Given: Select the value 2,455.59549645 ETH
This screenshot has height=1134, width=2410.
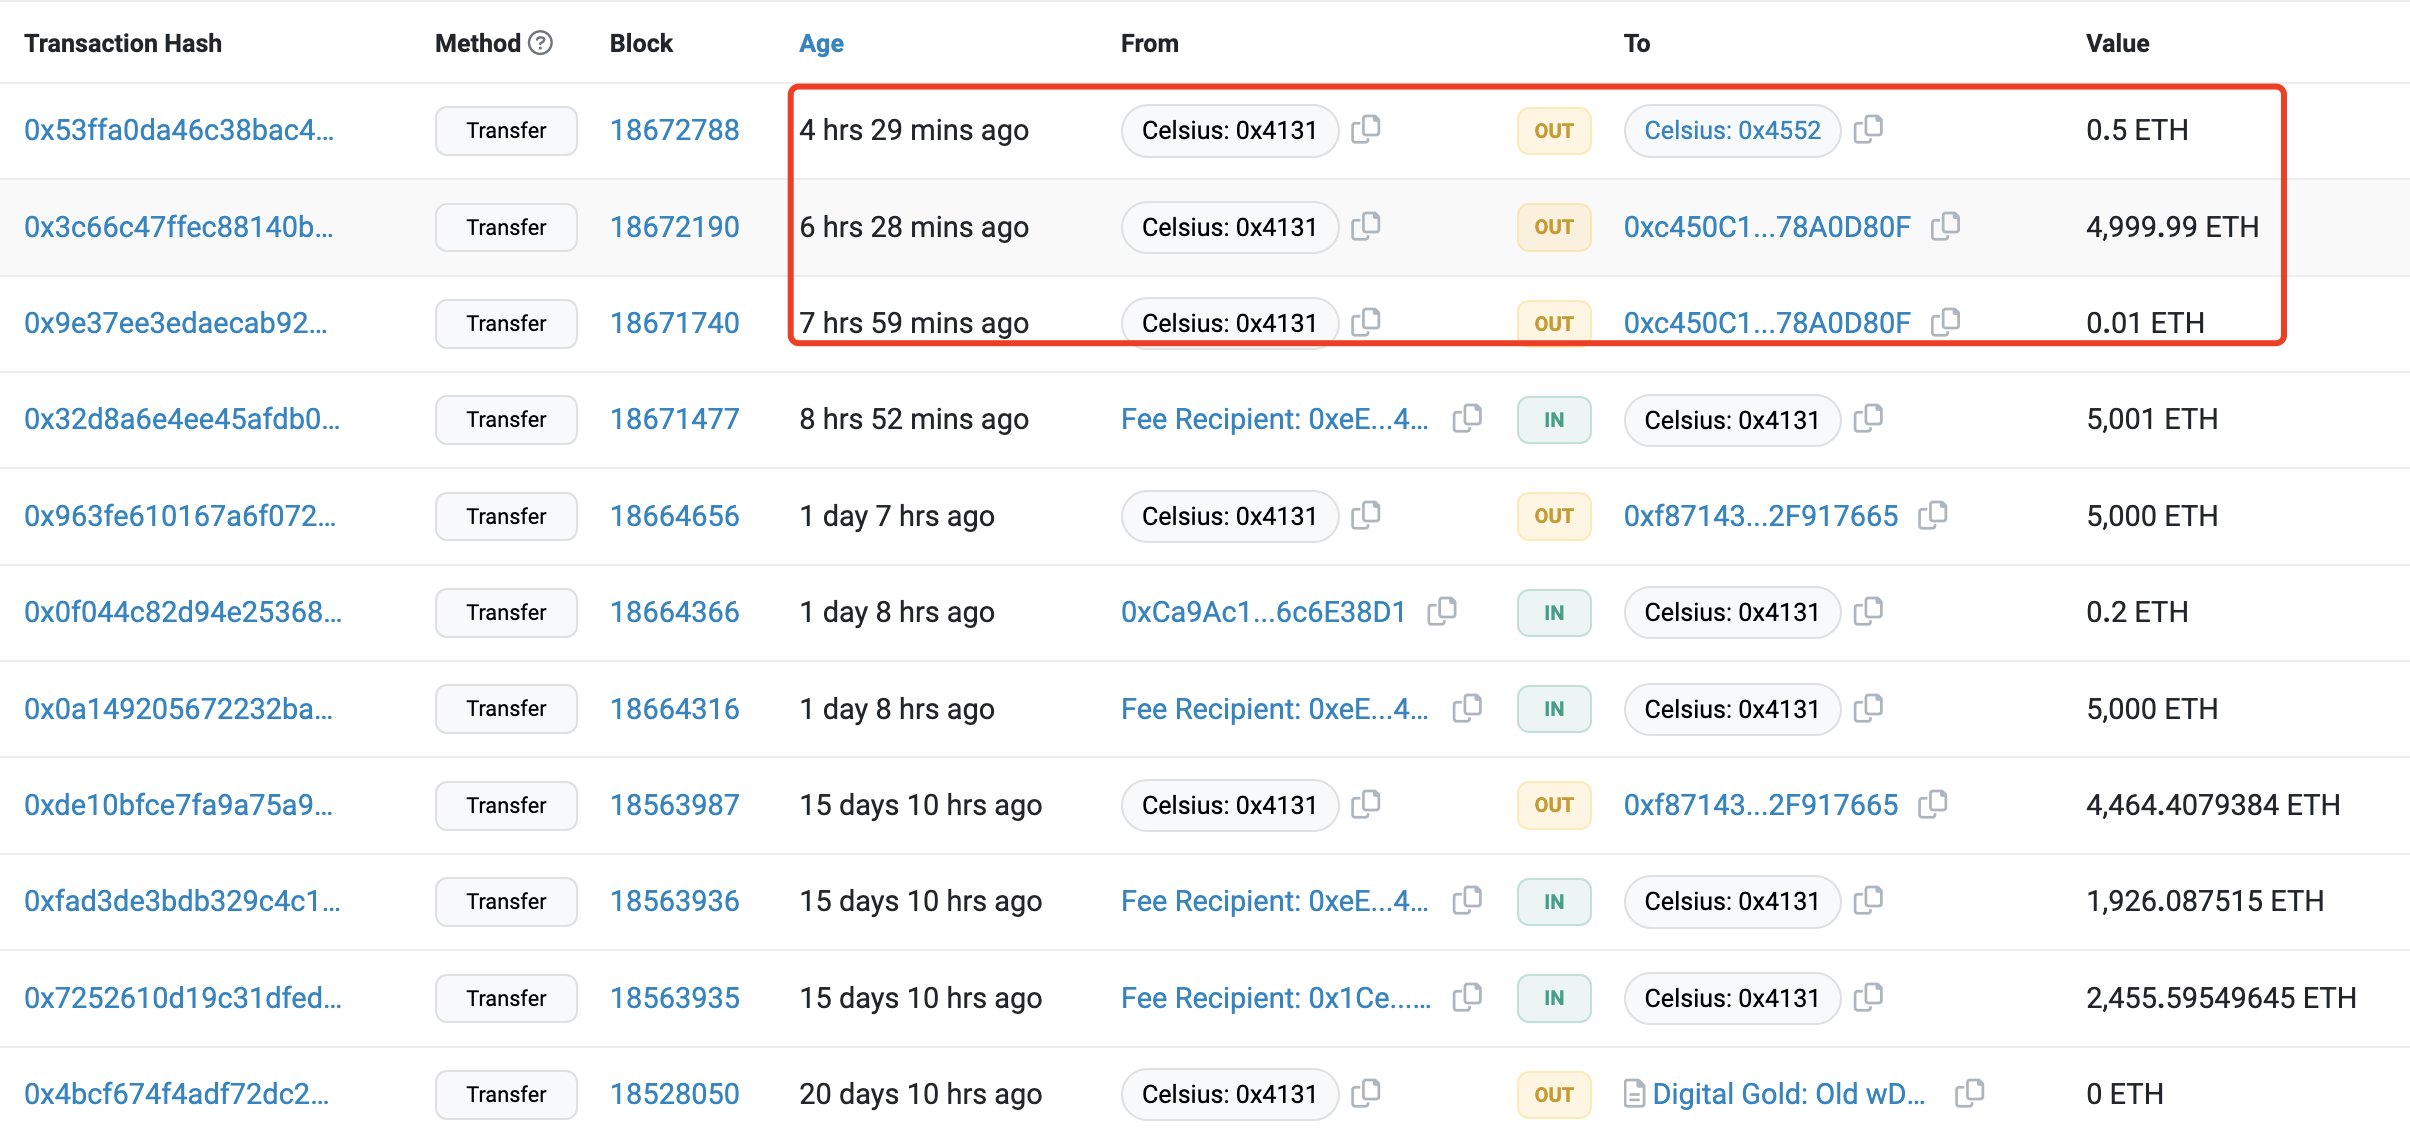Looking at the screenshot, I should pos(2221,998).
